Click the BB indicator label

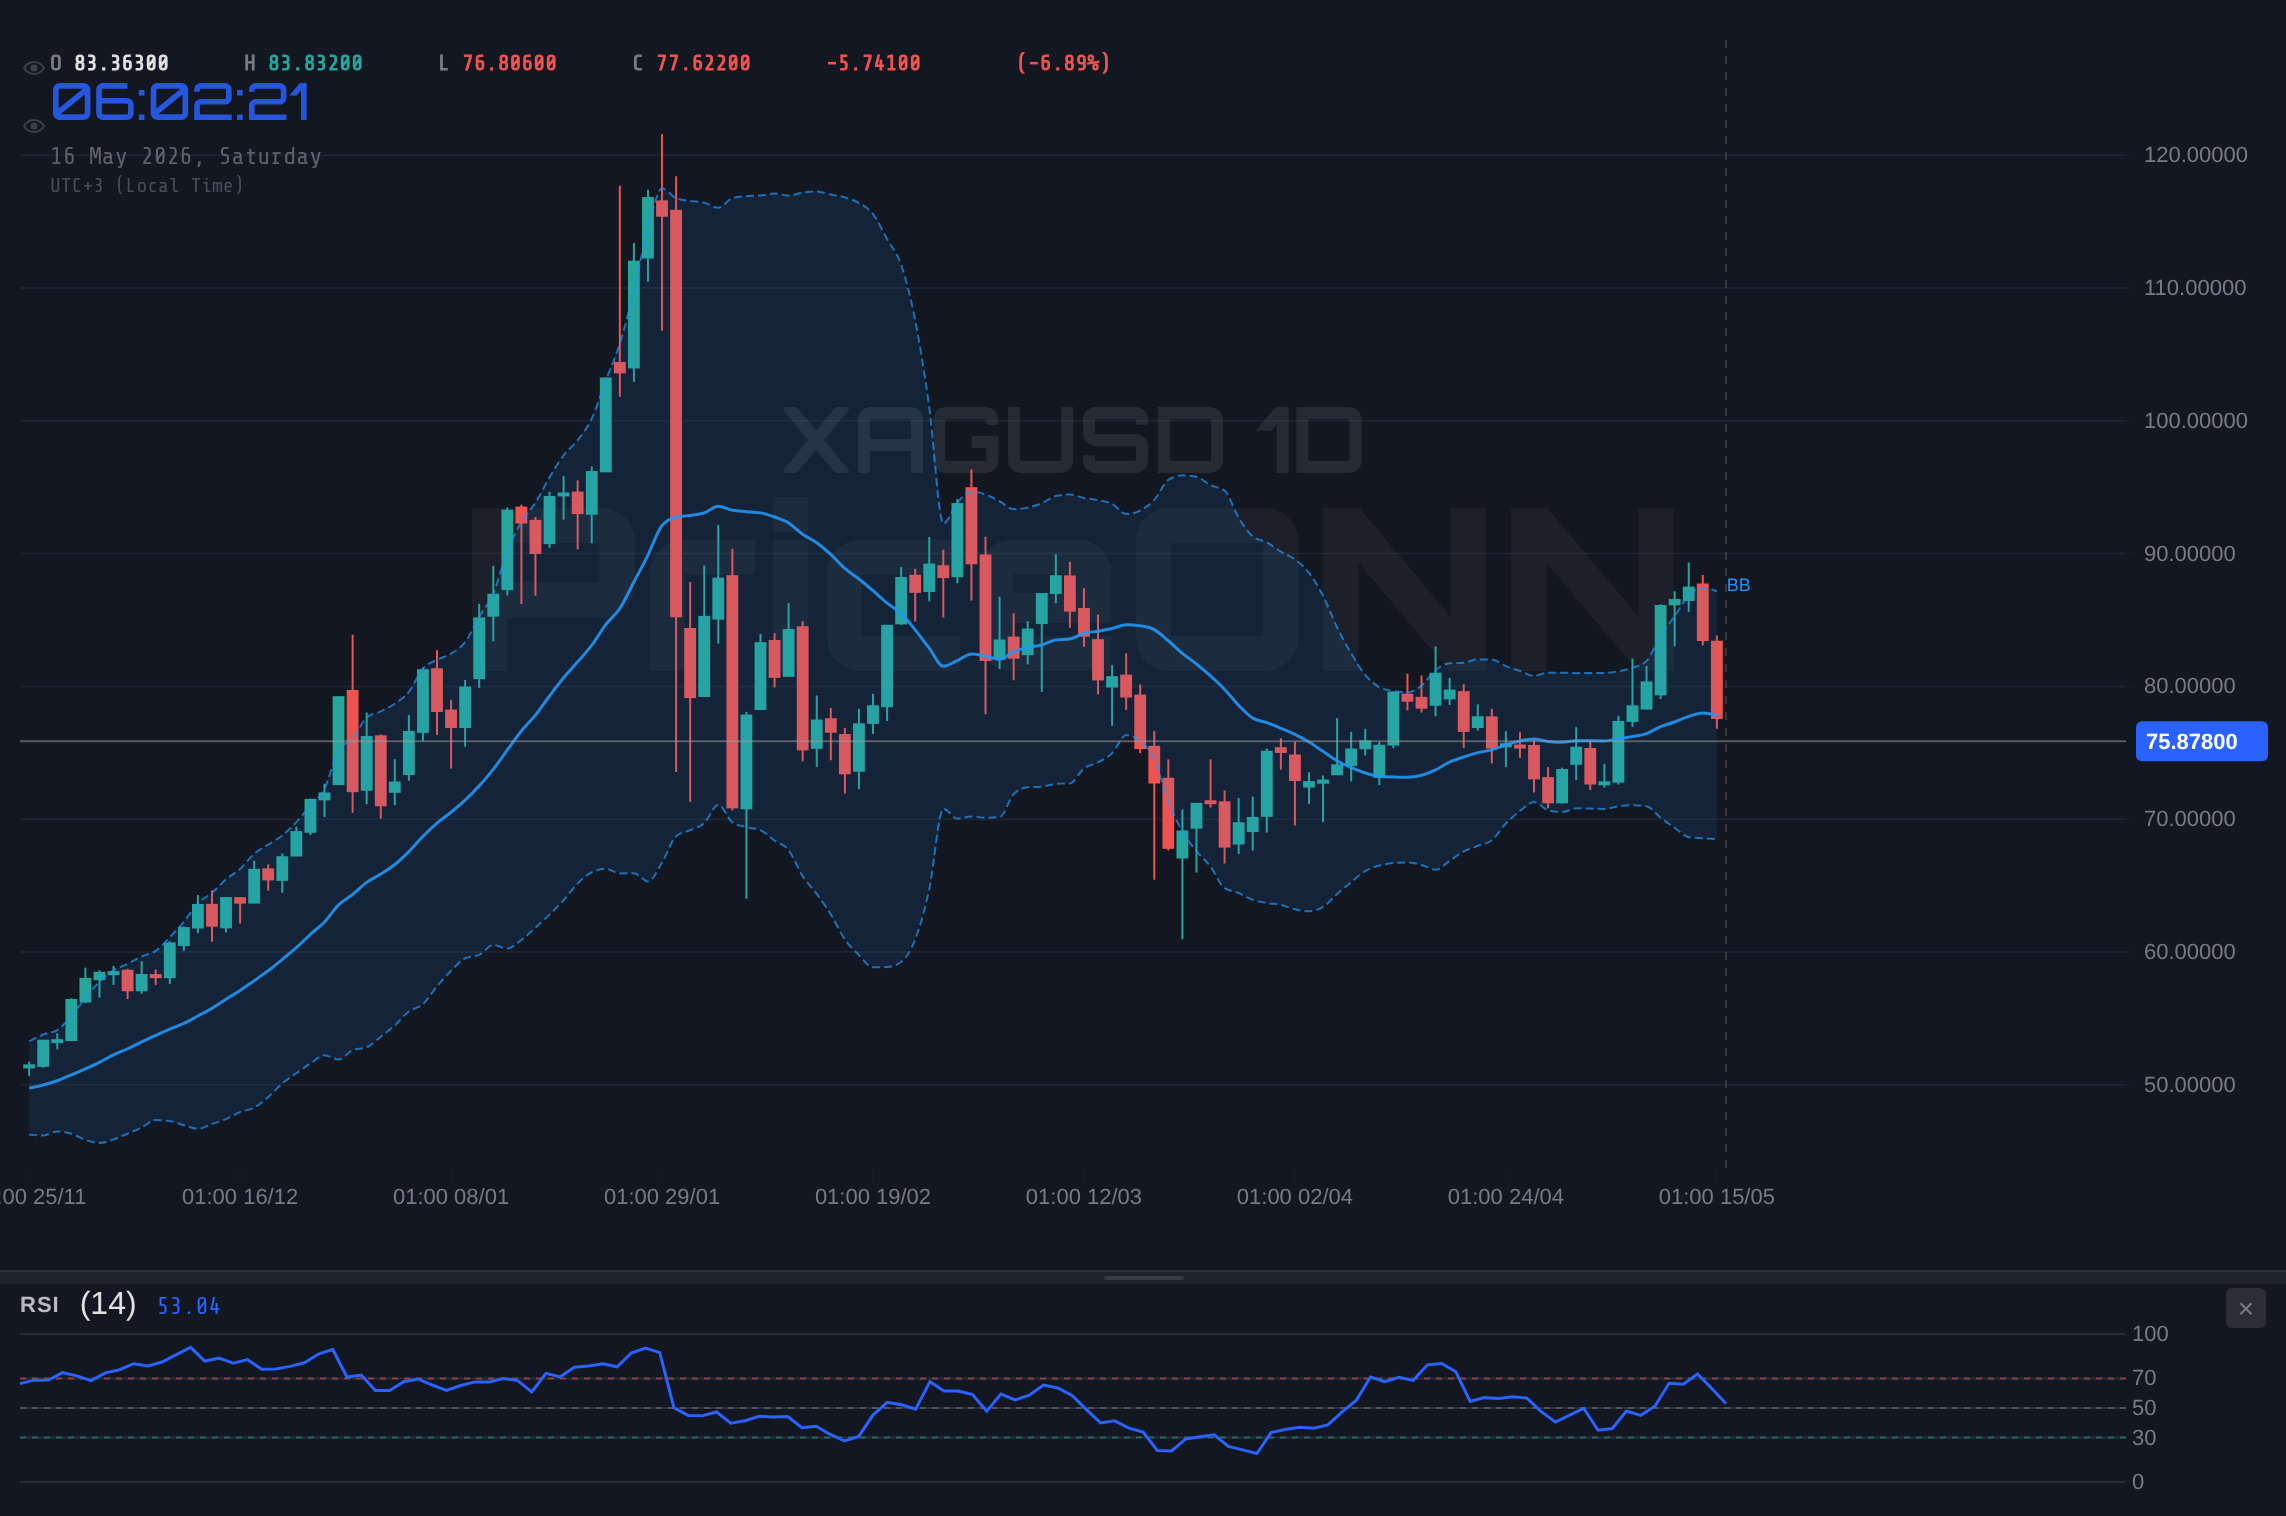click(1738, 585)
